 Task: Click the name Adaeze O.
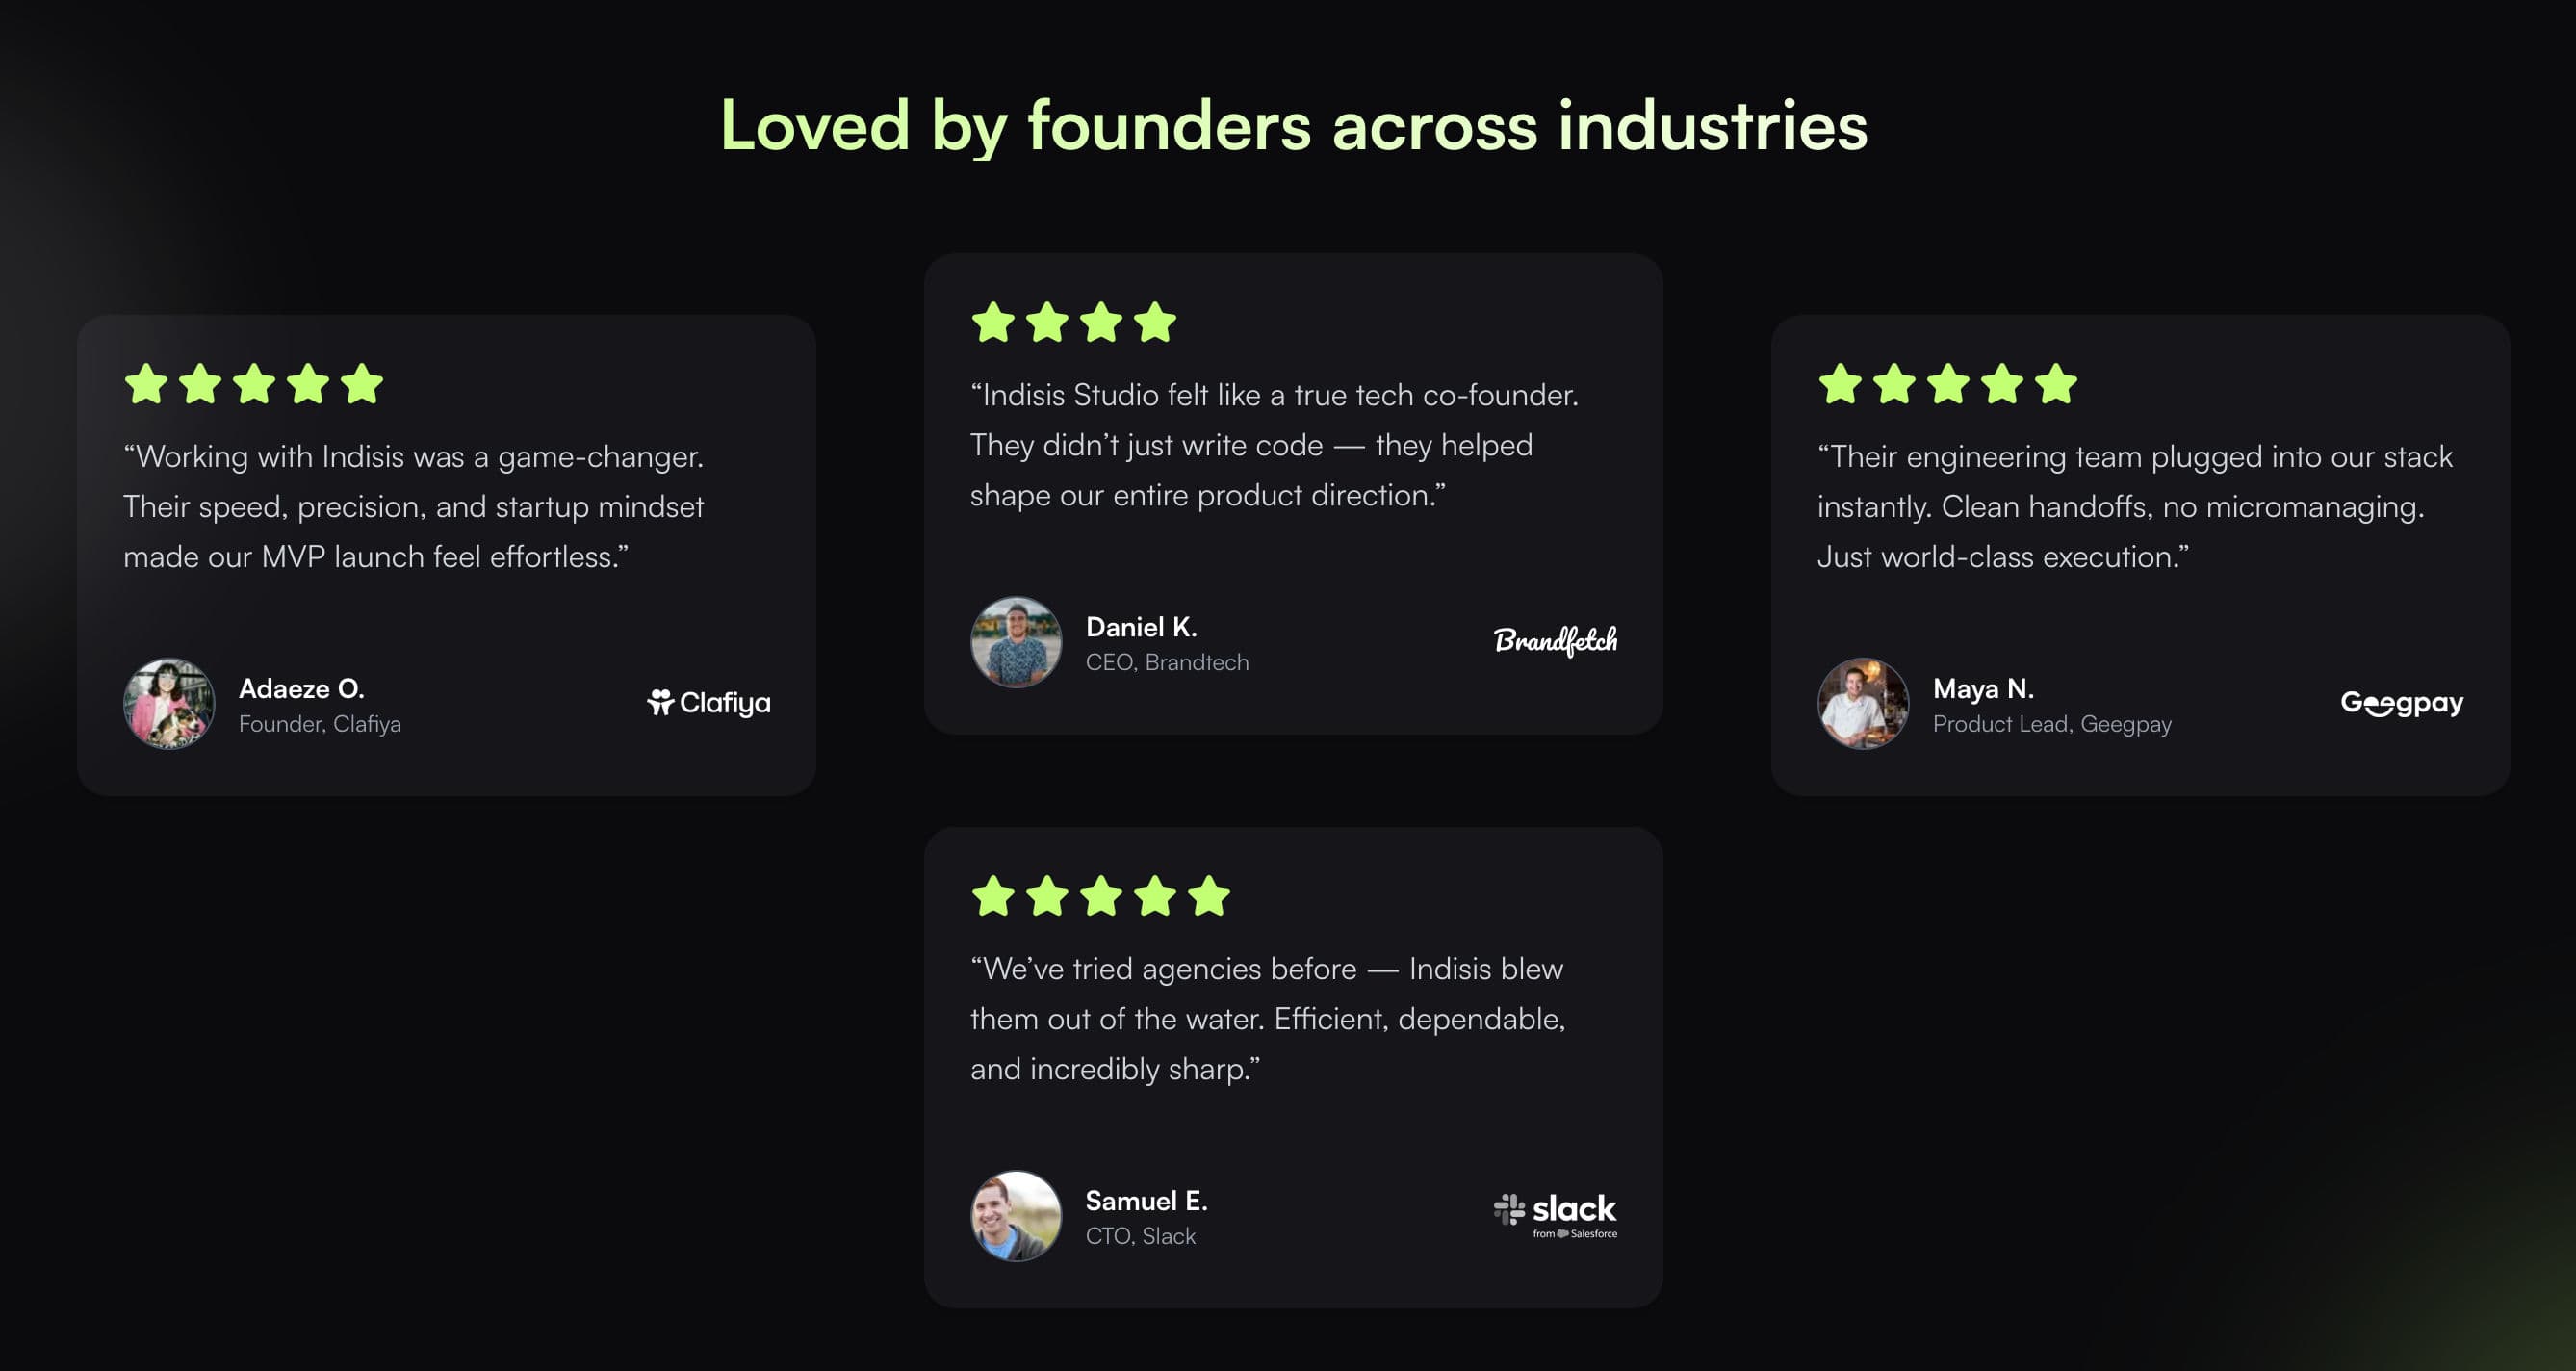[x=301, y=688]
